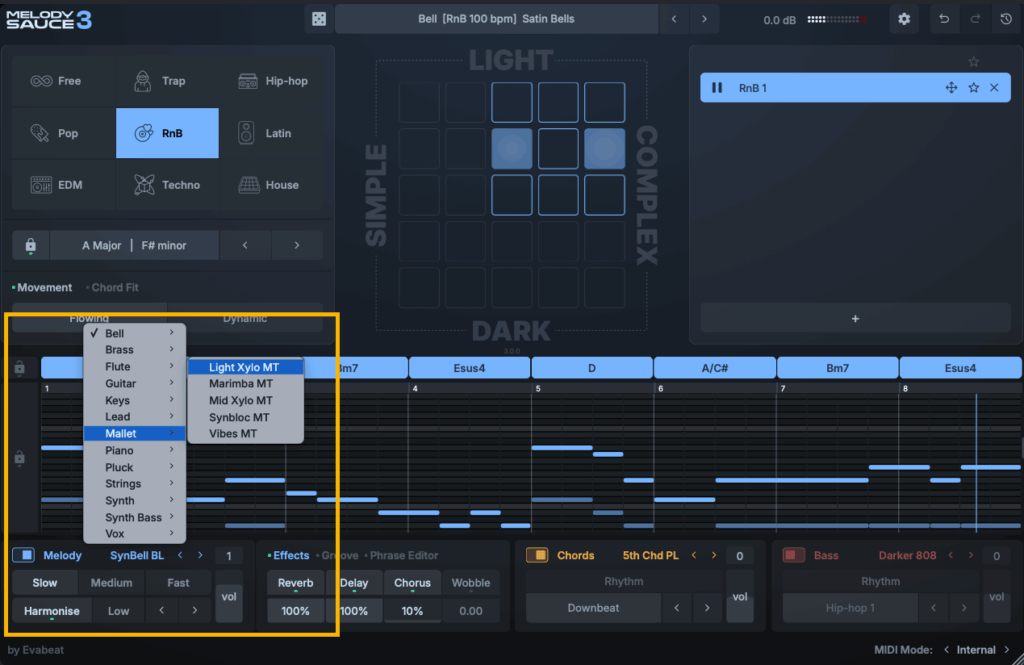
Task: Open the A Major / F# minor key selector
Action: click(134, 246)
